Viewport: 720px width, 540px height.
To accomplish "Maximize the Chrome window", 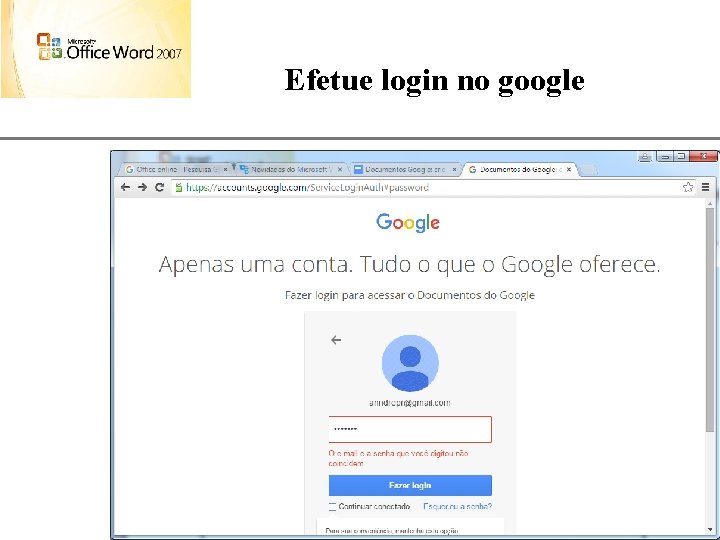I will coord(681,157).
